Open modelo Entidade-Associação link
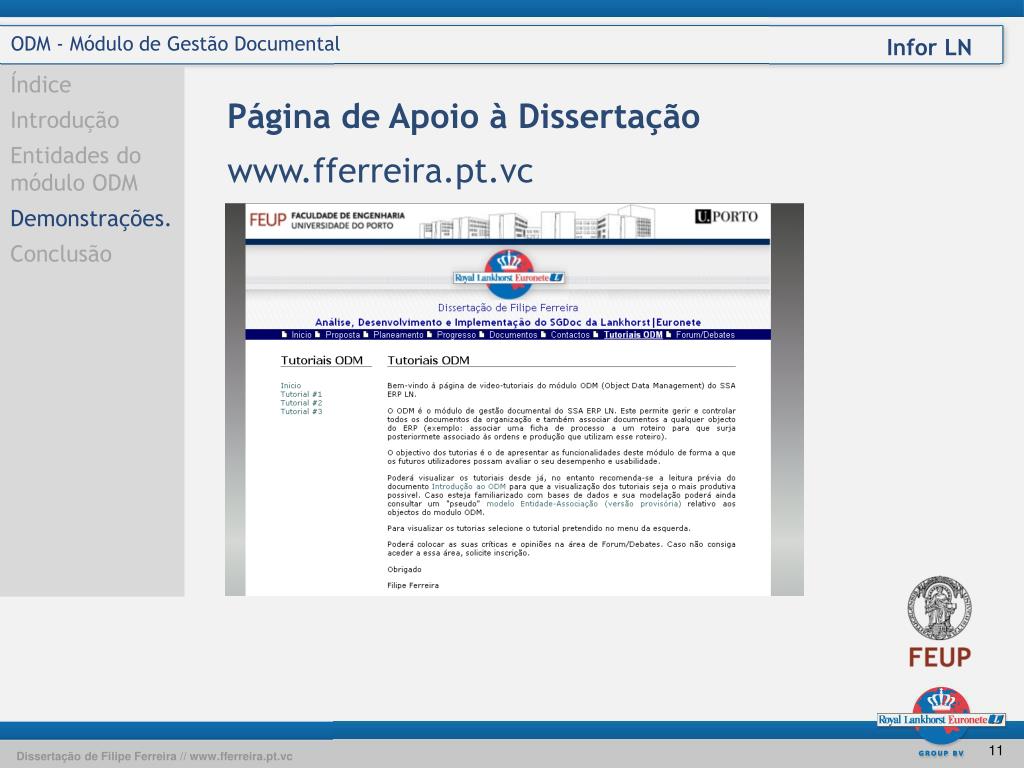Image resolution: width=1024 pixels, height=768 pixels. (584, 504)
